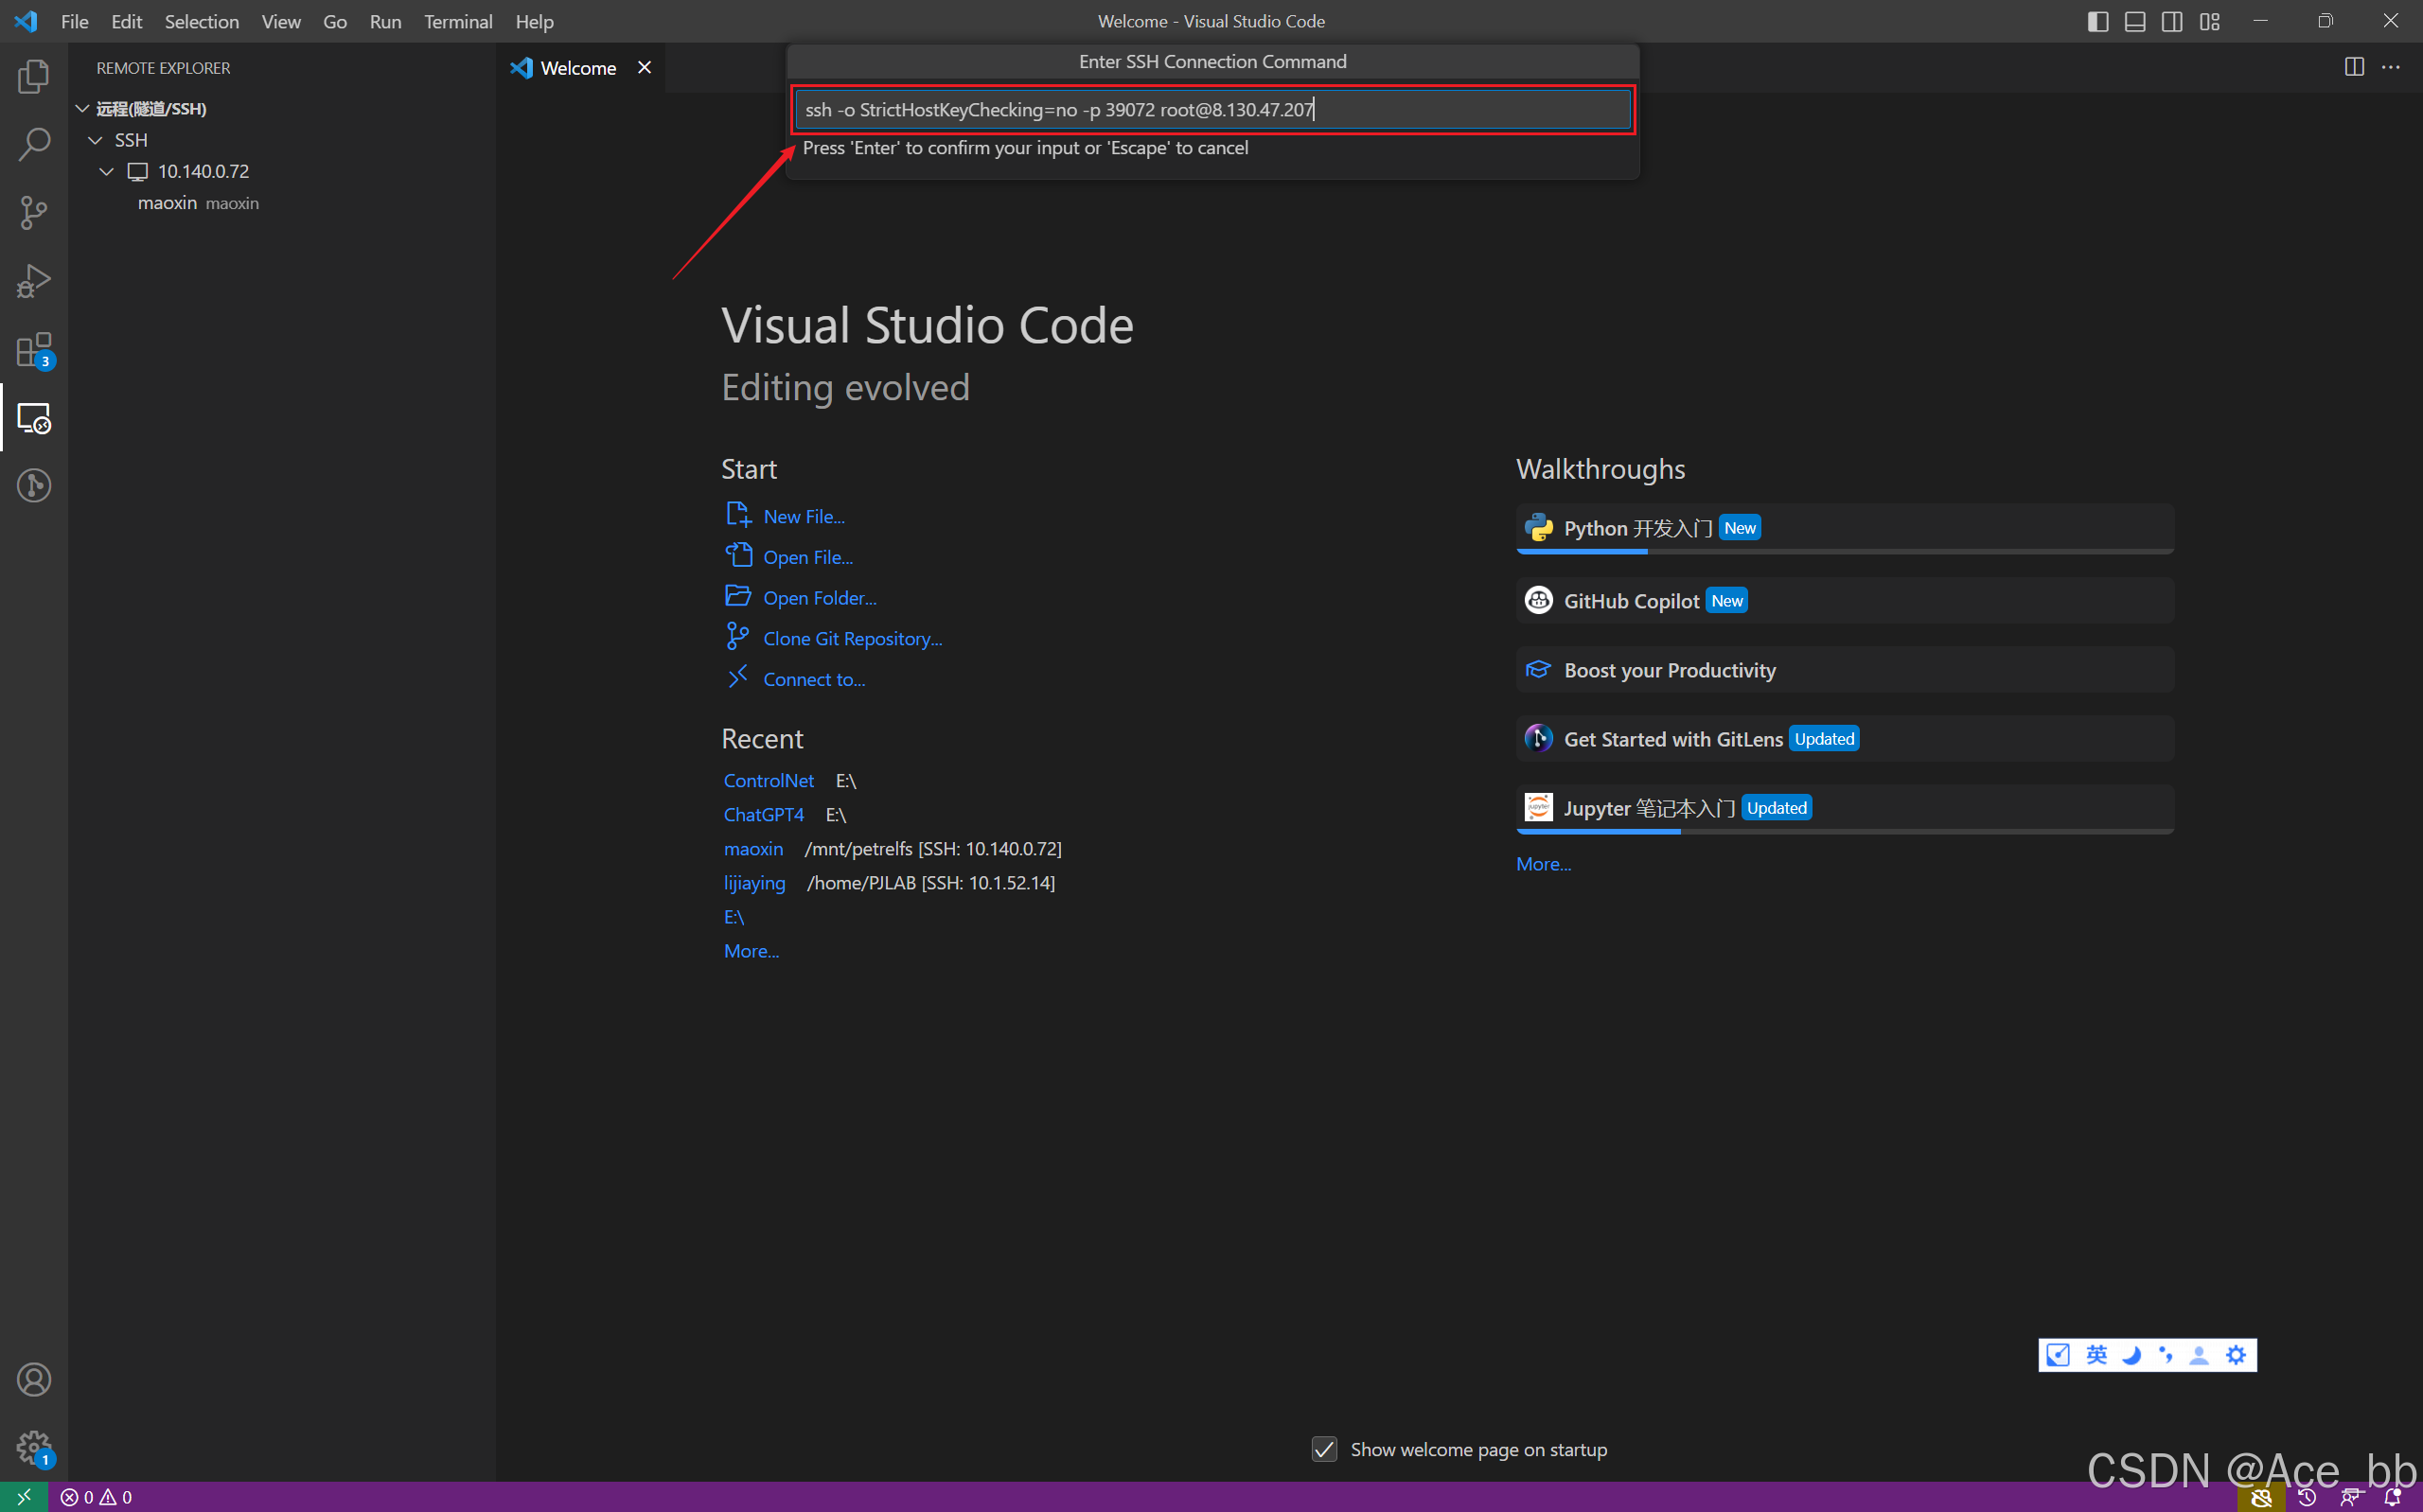This screenshot has width=2423, height=1512.
Task: Toggle the bottom panel layout button
Action: tap(2135, 21)
